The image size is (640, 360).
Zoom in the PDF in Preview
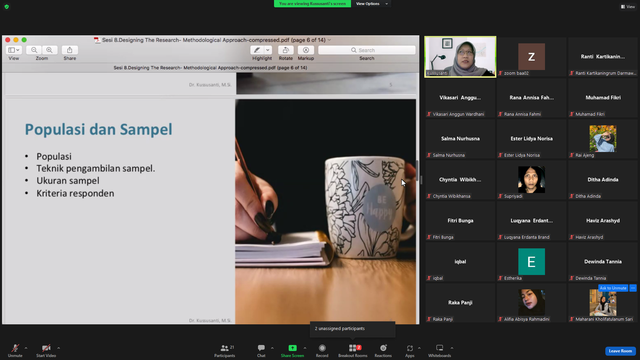[x=49, y=50]
